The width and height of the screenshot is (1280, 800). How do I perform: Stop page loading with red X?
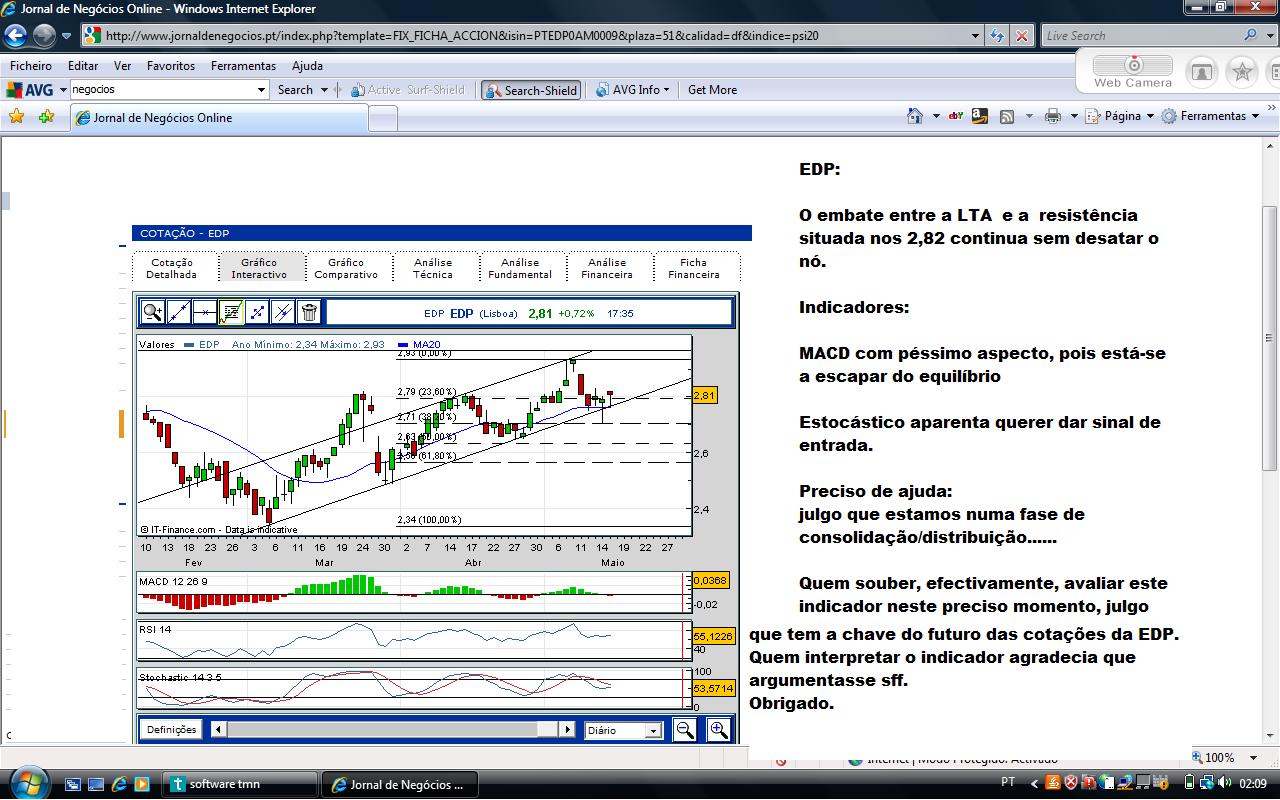pyautogui.click(x=1022, y=36)
